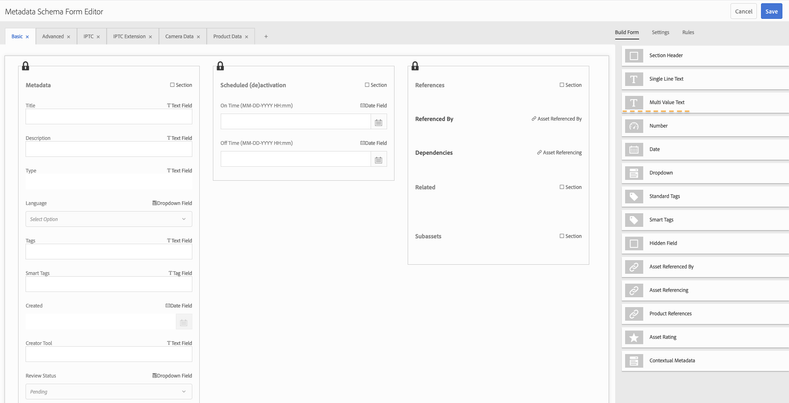The width and height of the screenshot is (789, 403).
Task: Click the Title text field
Action: point(109,117)
